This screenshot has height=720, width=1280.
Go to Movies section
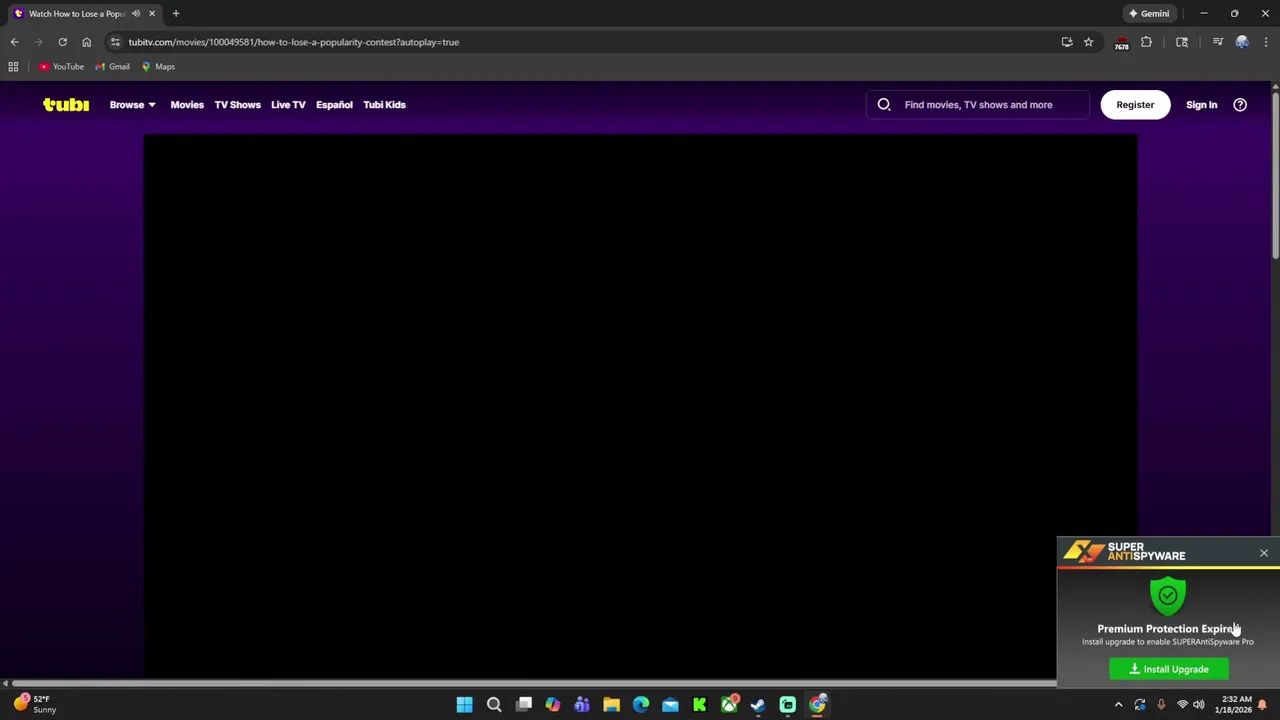click(187, 104)
